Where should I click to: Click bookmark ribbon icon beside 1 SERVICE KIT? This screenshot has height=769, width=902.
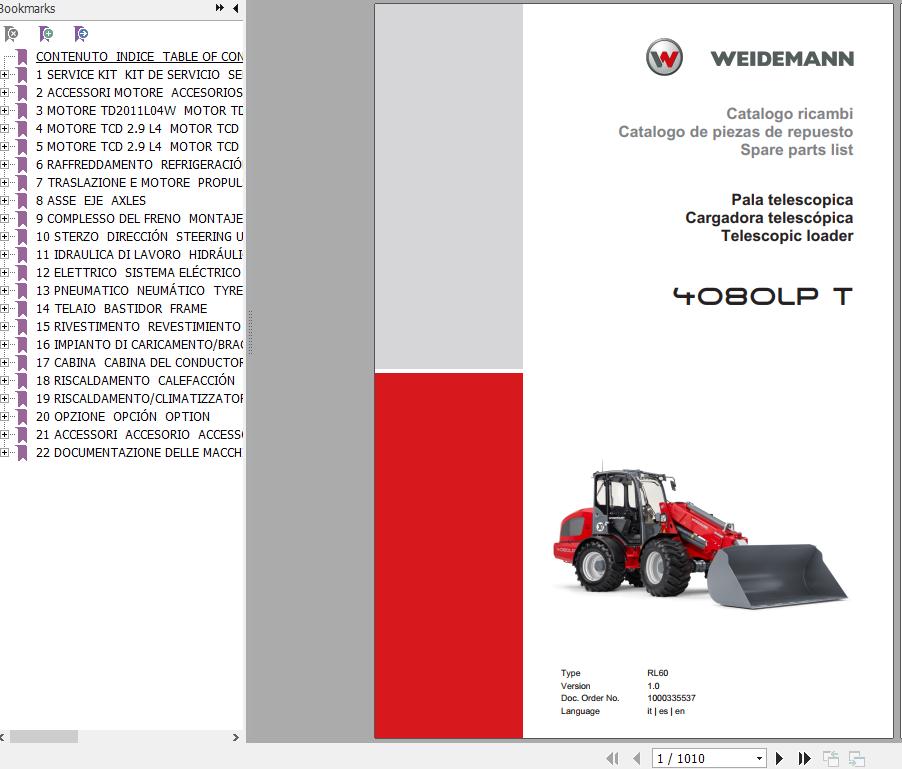click(22, 75)
